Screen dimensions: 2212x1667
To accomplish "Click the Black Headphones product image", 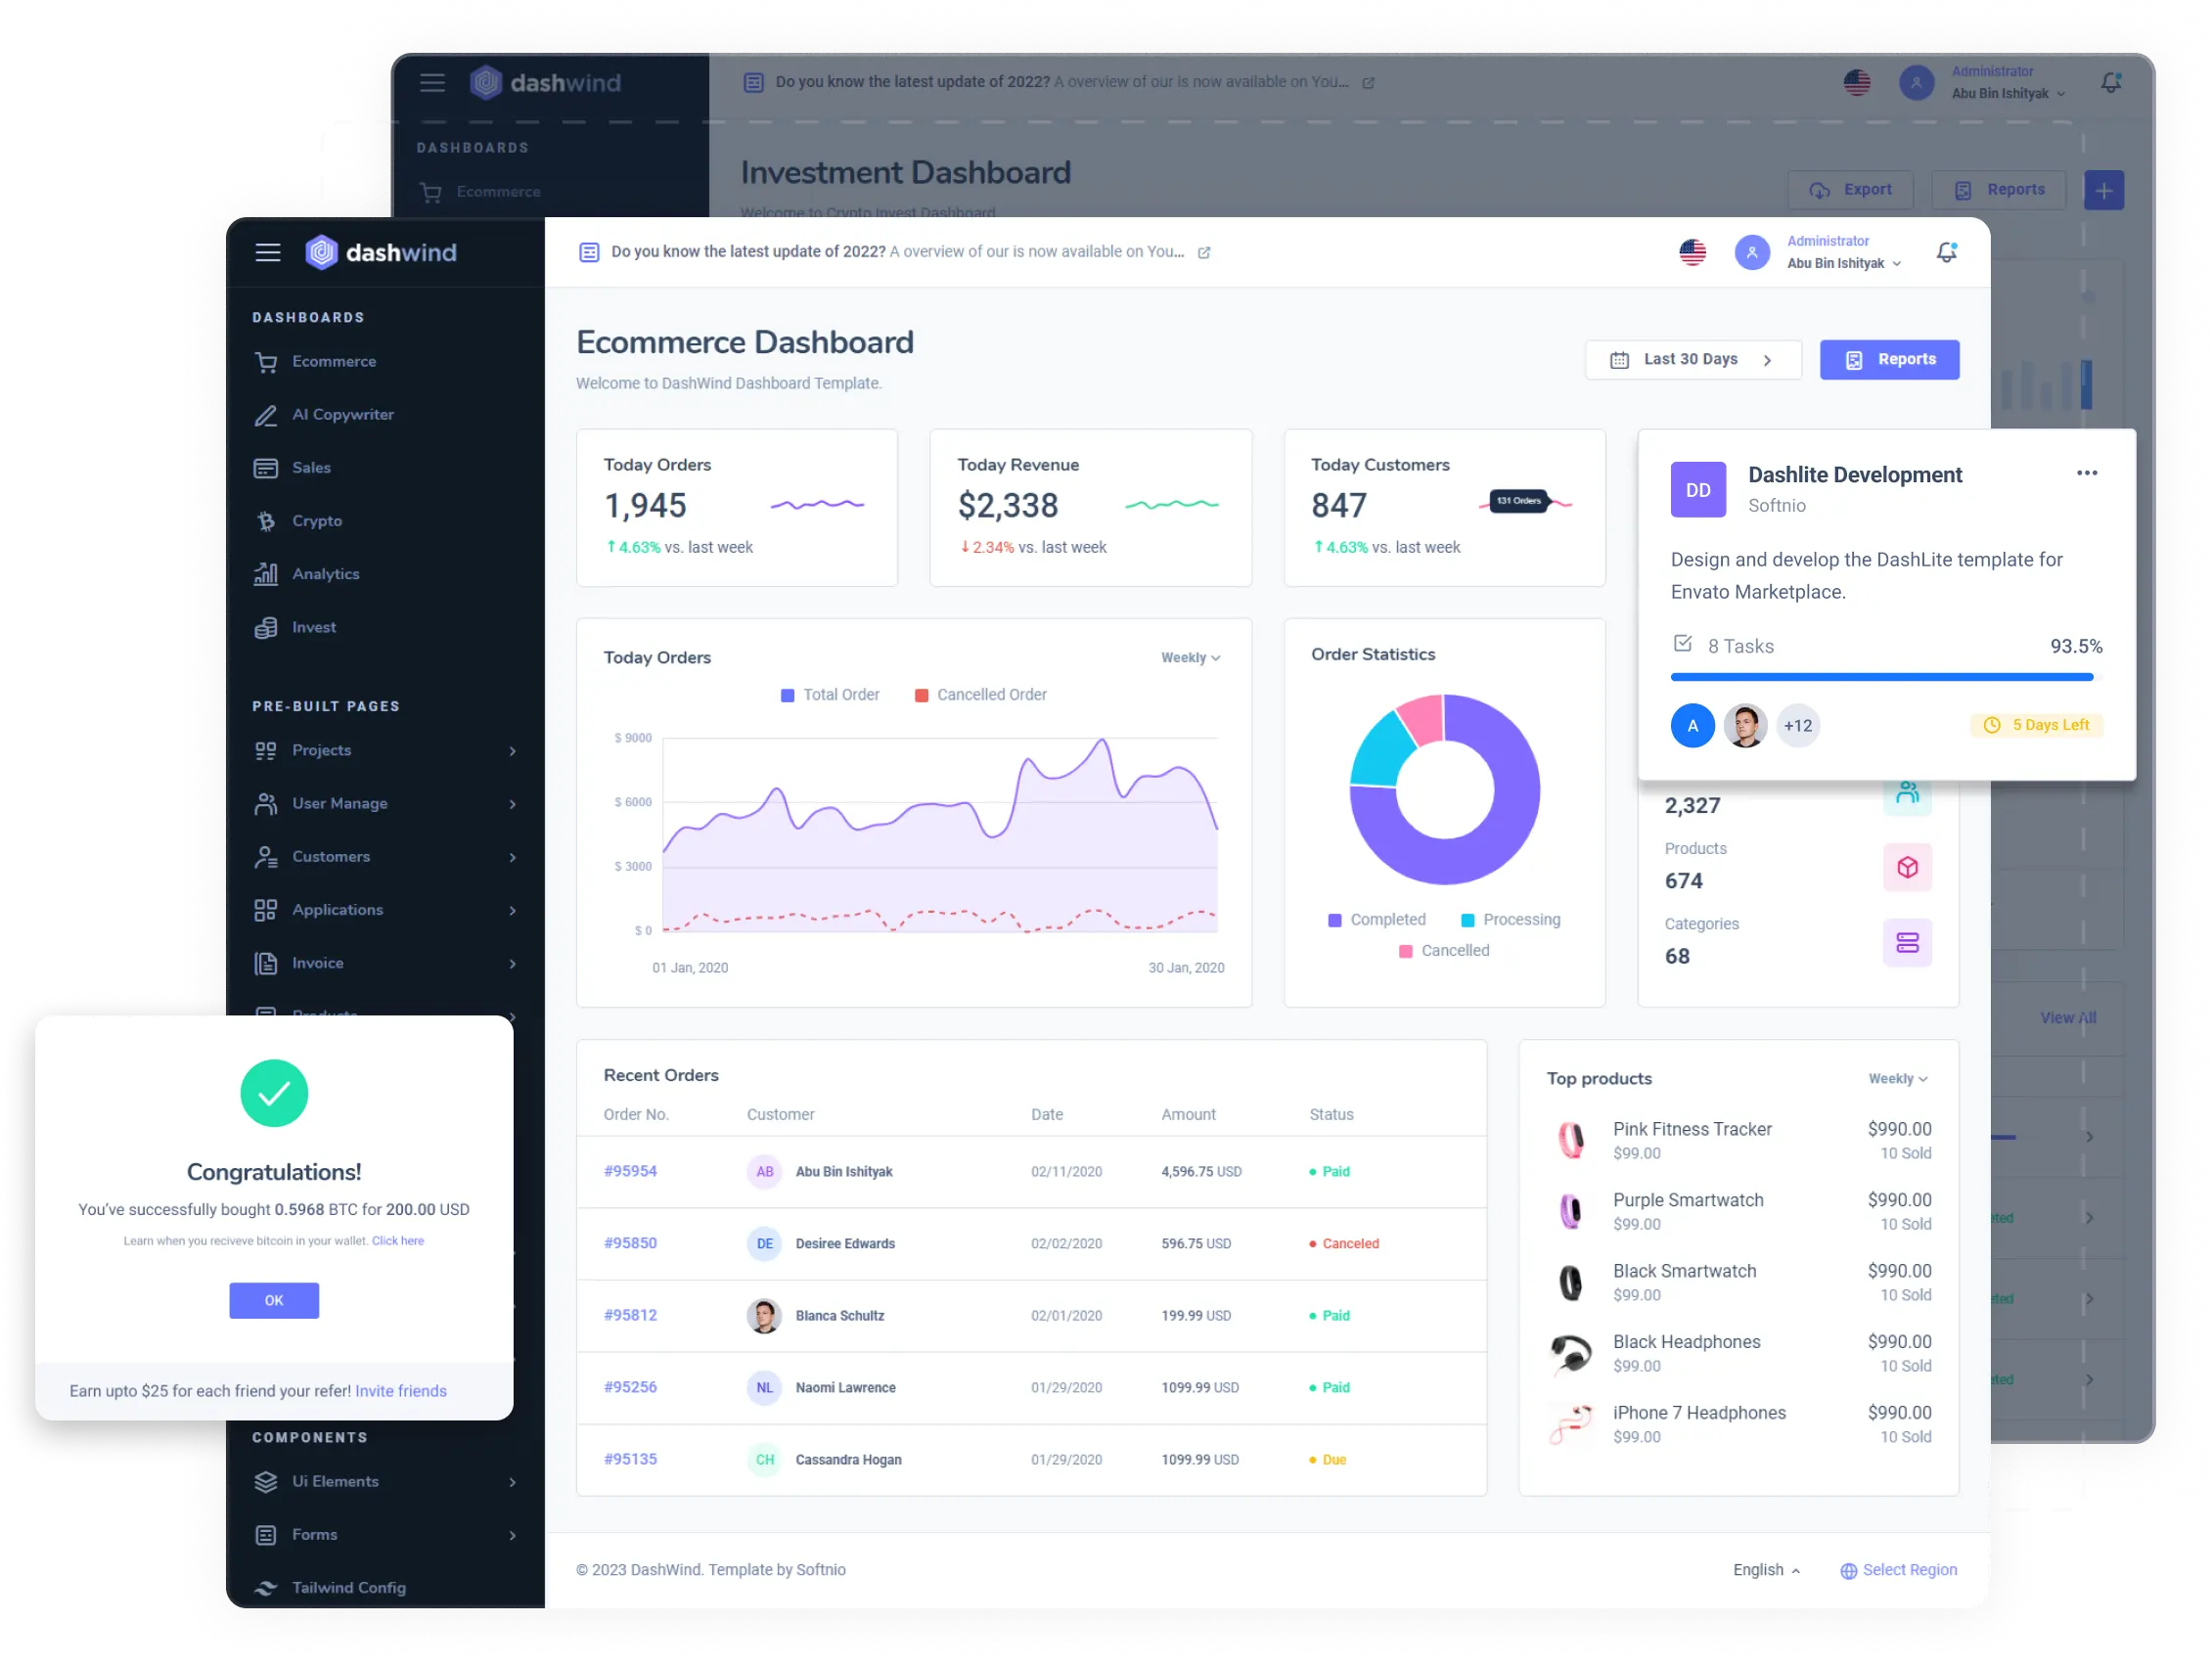I will coord(1570,1353).
